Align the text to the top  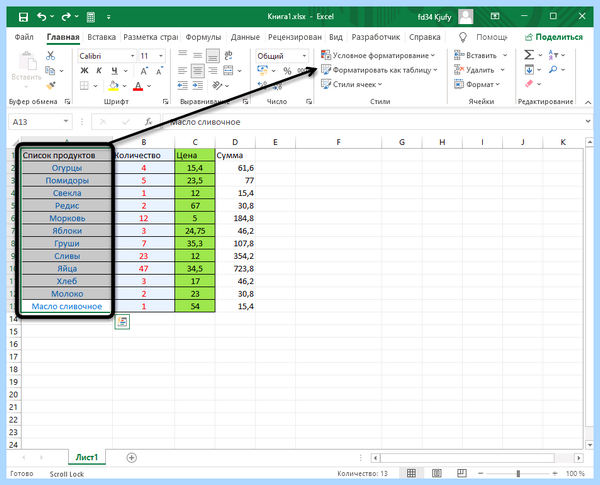pos(183,56)
